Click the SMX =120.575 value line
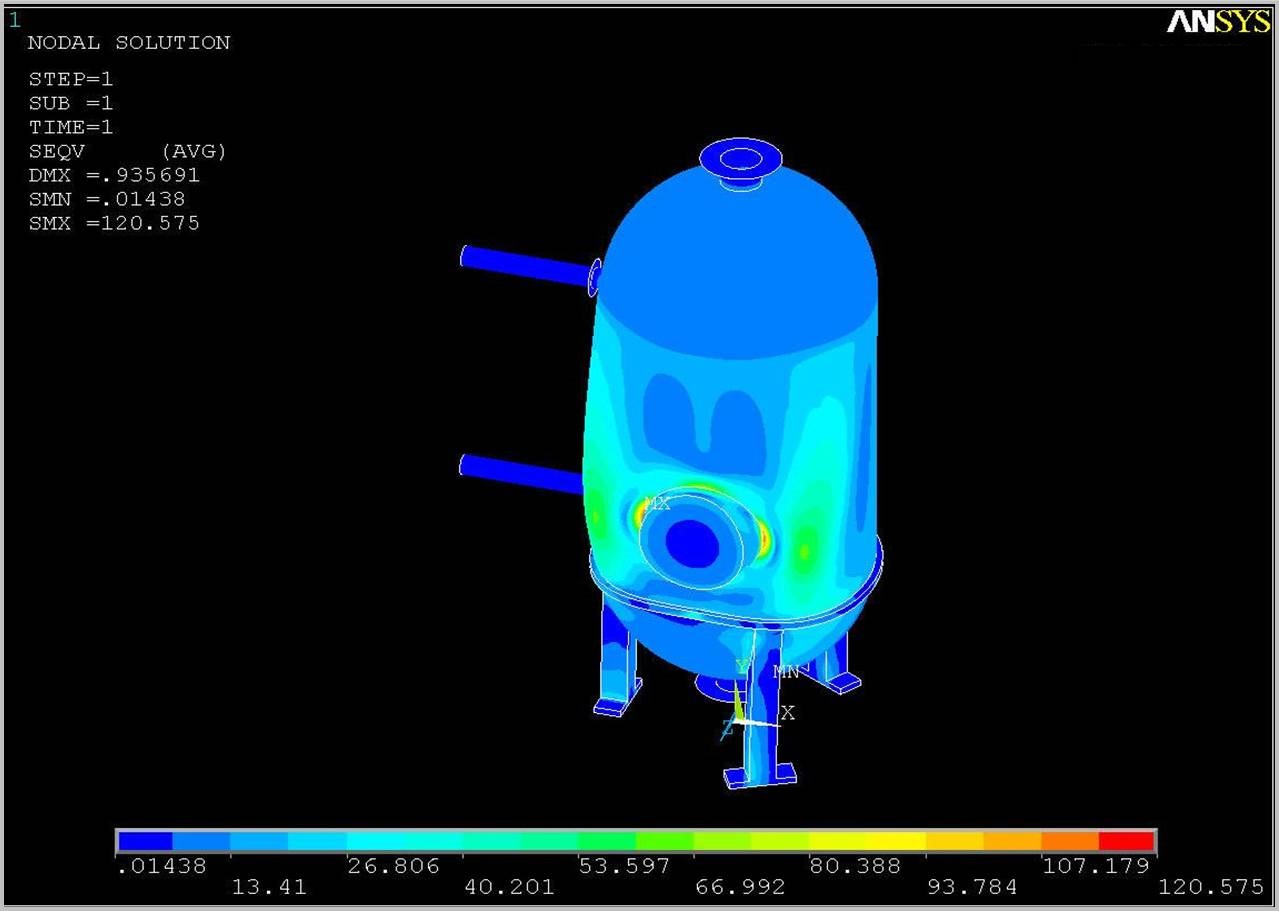 [114, 223]
